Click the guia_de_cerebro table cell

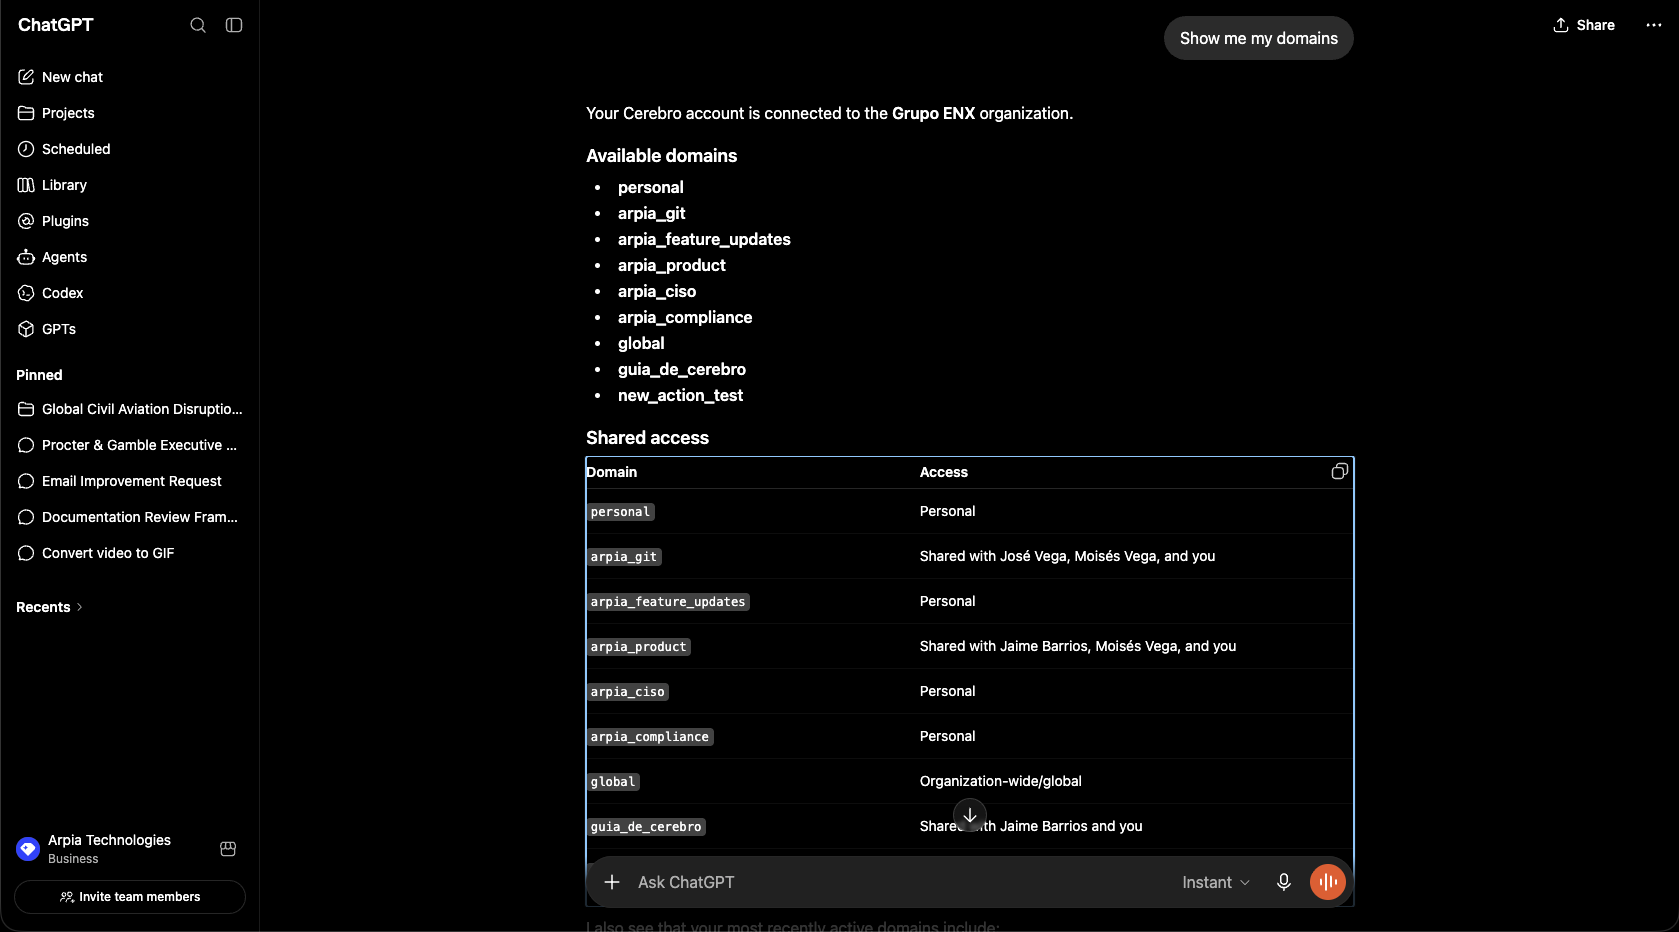point(646,827)
